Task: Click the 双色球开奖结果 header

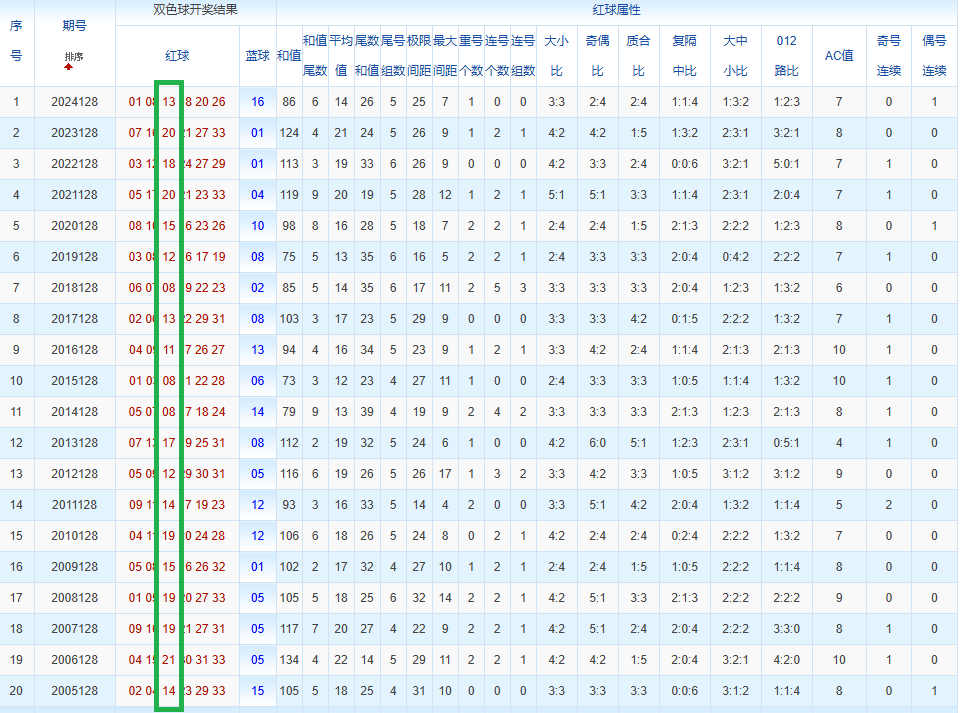Action: point(195,10)
